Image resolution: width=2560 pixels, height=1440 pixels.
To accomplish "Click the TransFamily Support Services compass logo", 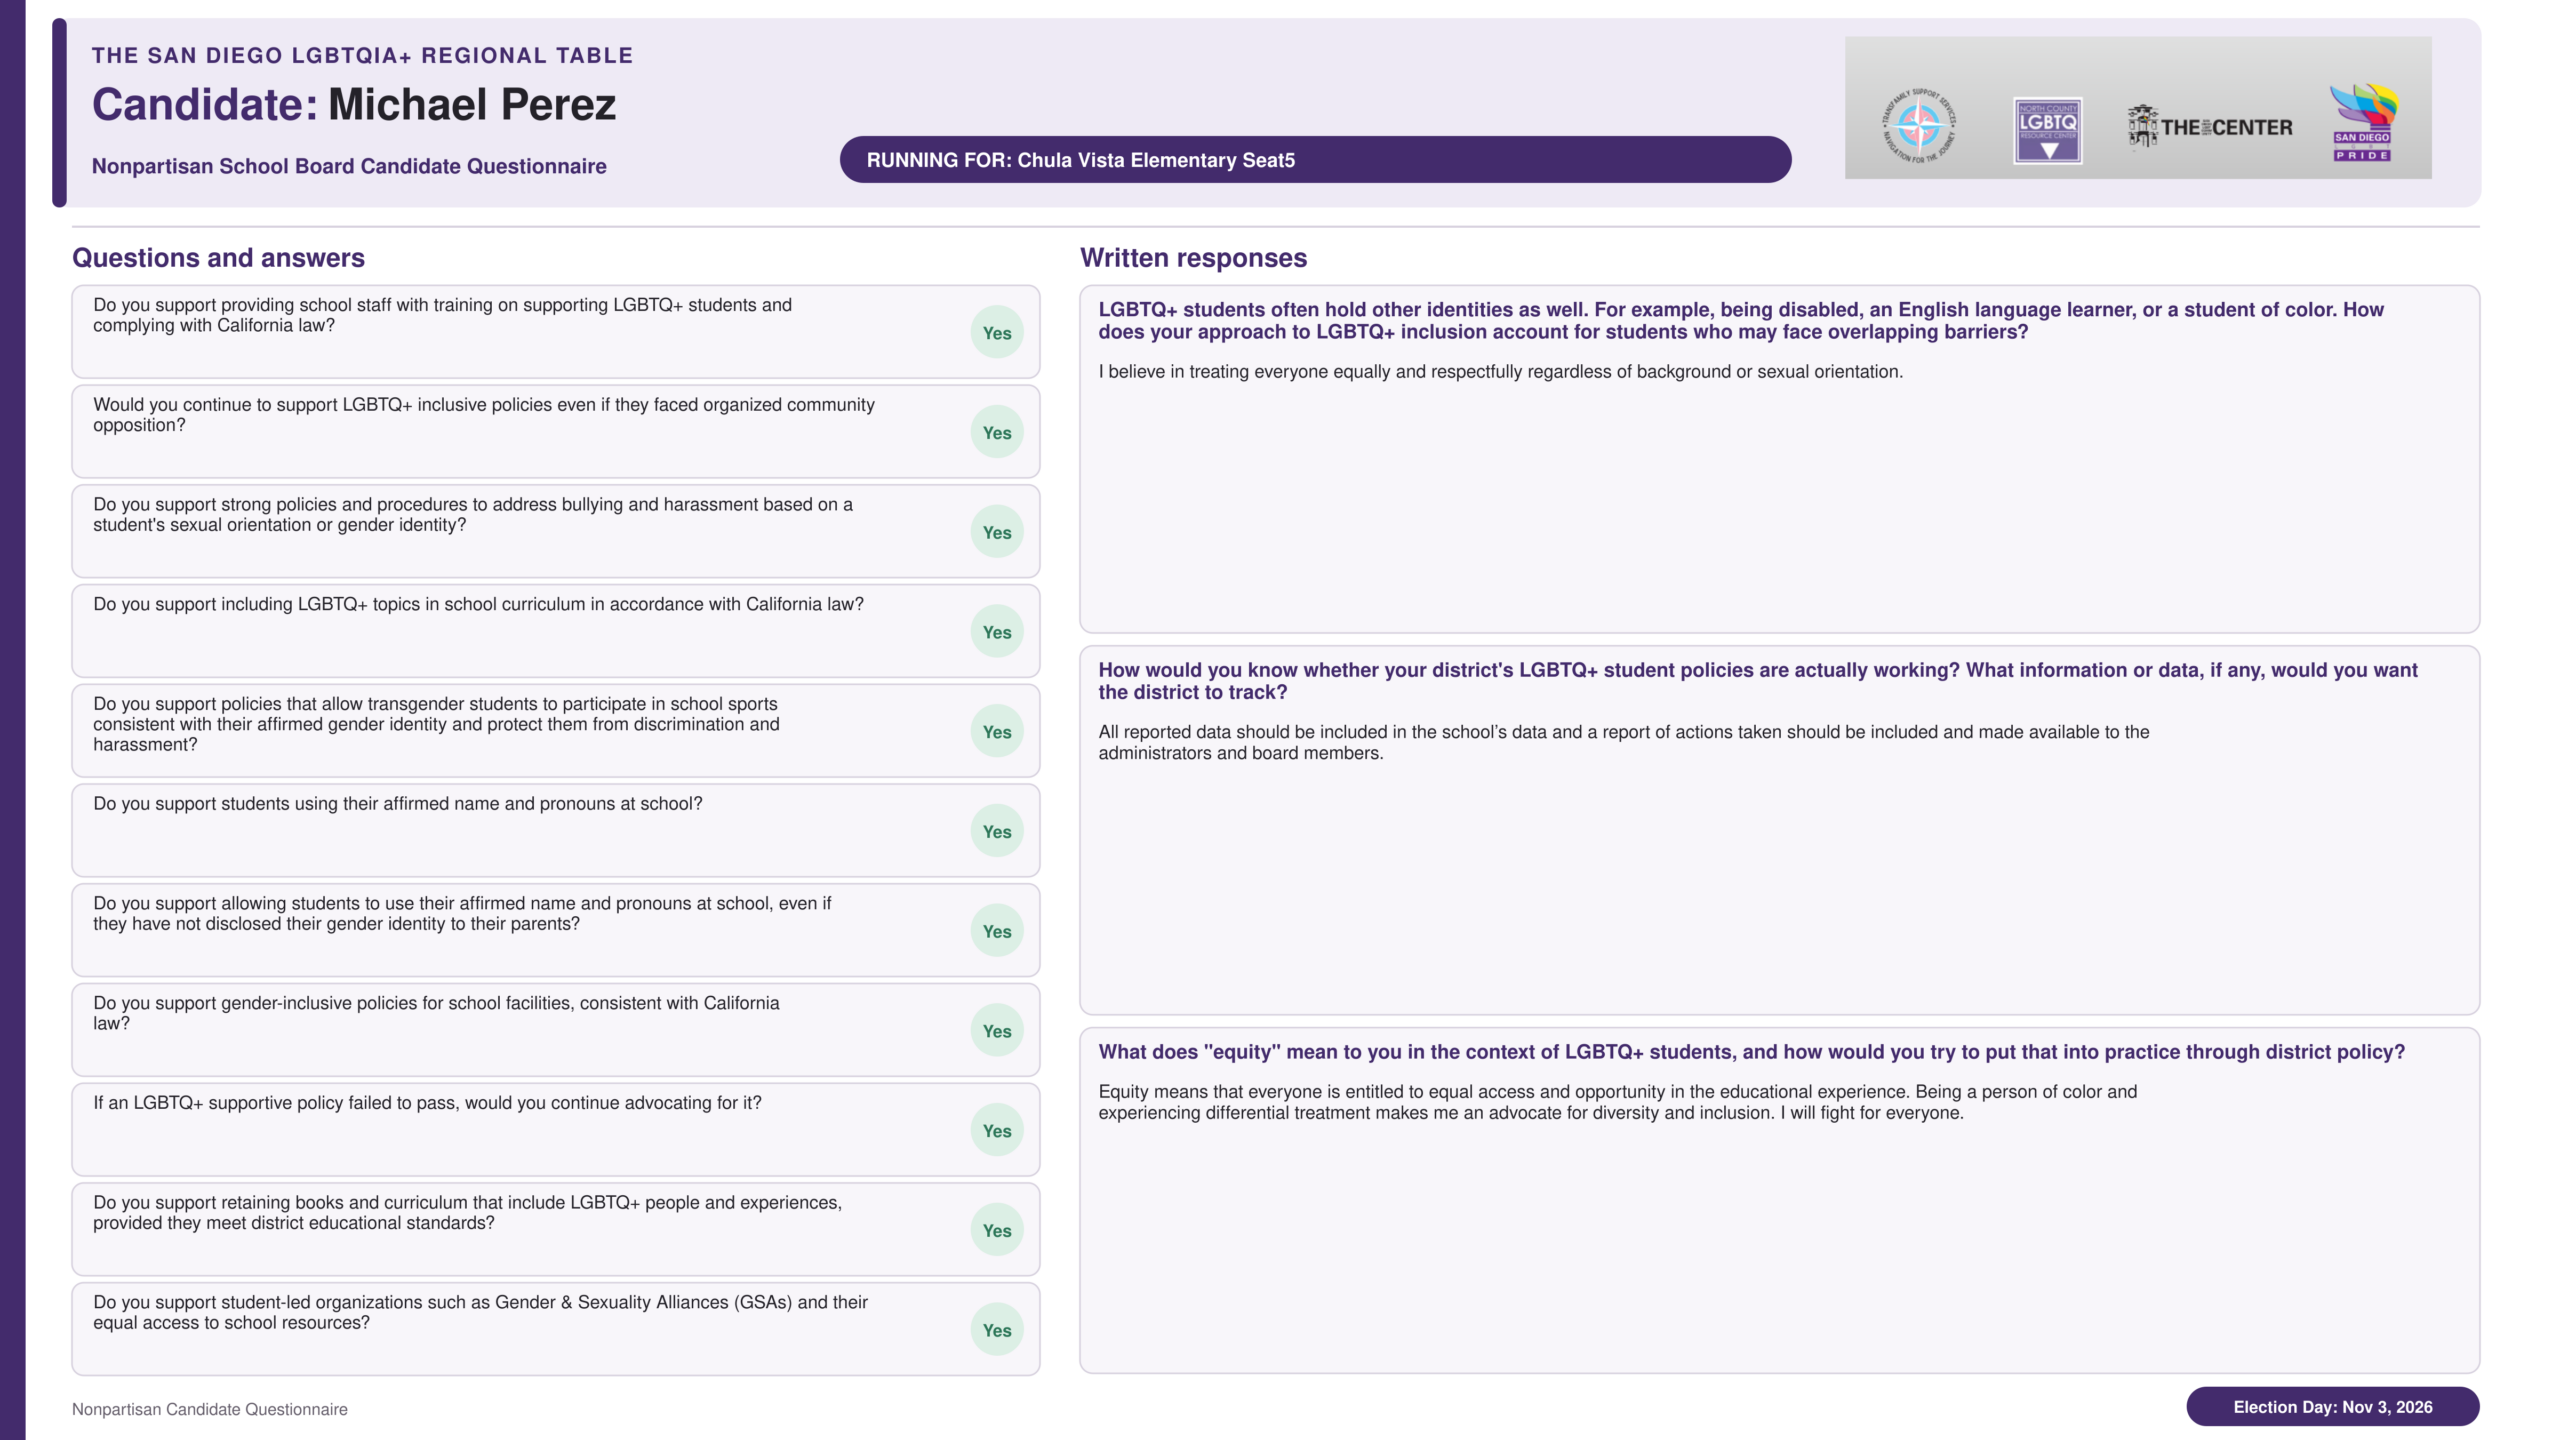I will [1918, 126].
